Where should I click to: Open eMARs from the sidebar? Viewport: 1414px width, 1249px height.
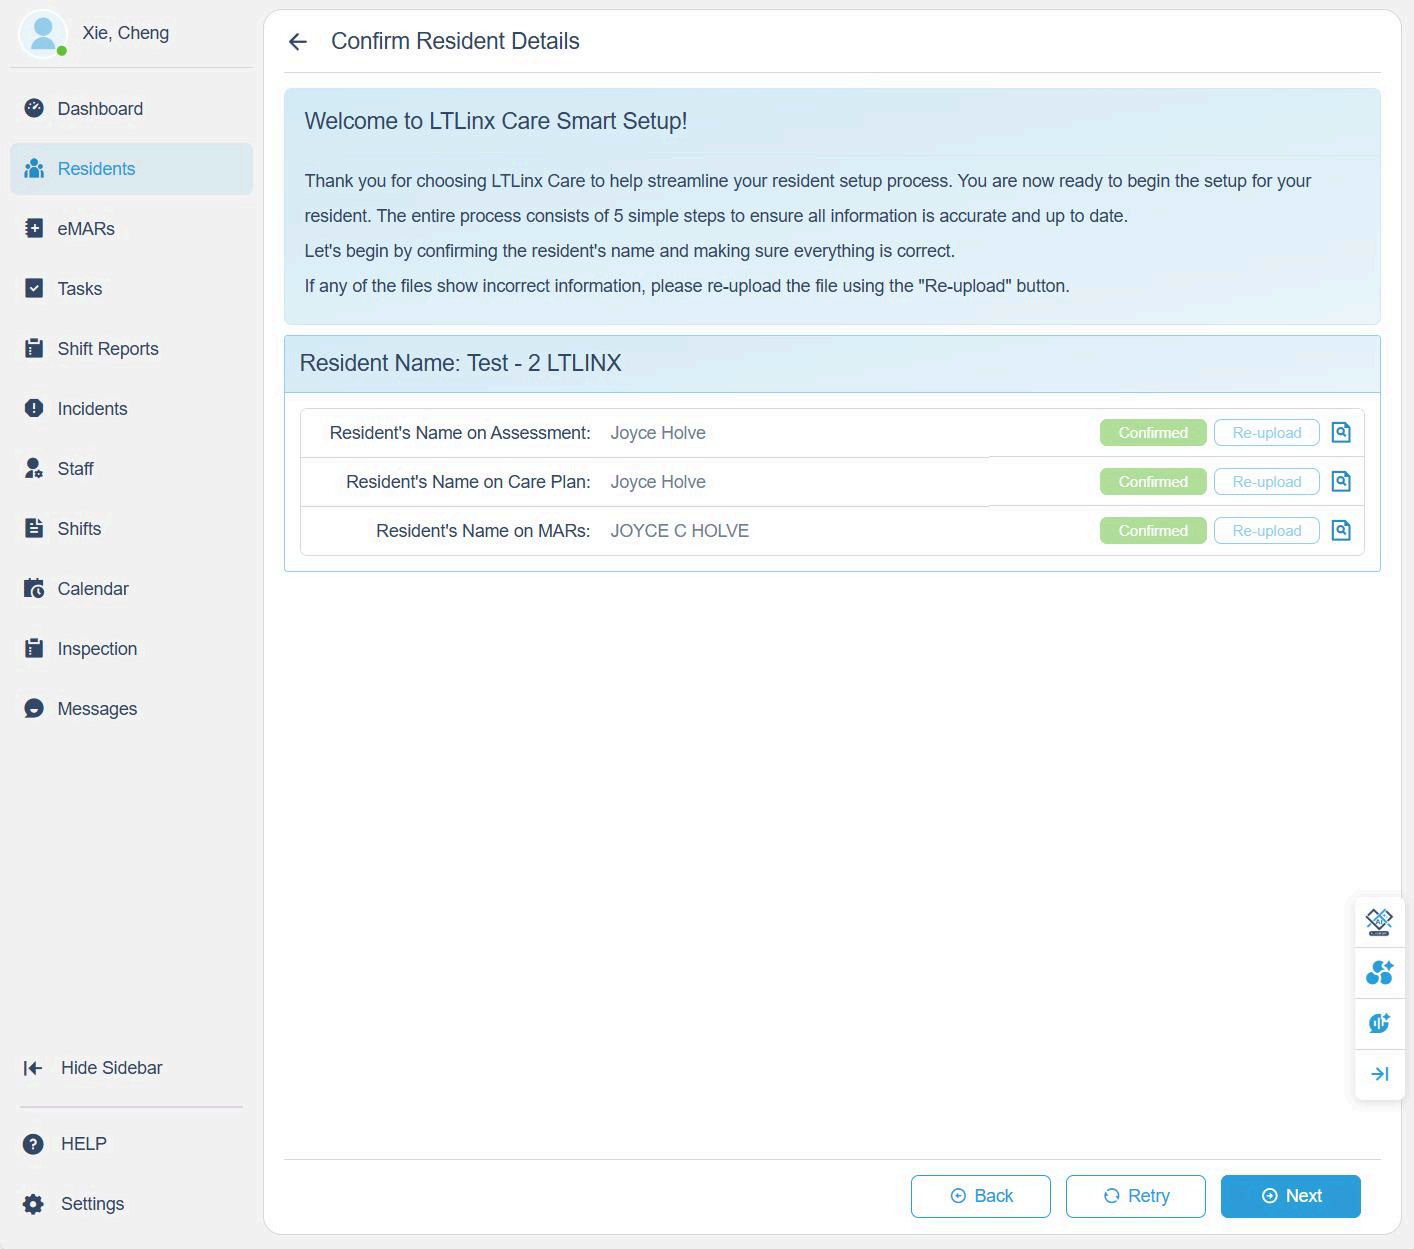(86, 229)
